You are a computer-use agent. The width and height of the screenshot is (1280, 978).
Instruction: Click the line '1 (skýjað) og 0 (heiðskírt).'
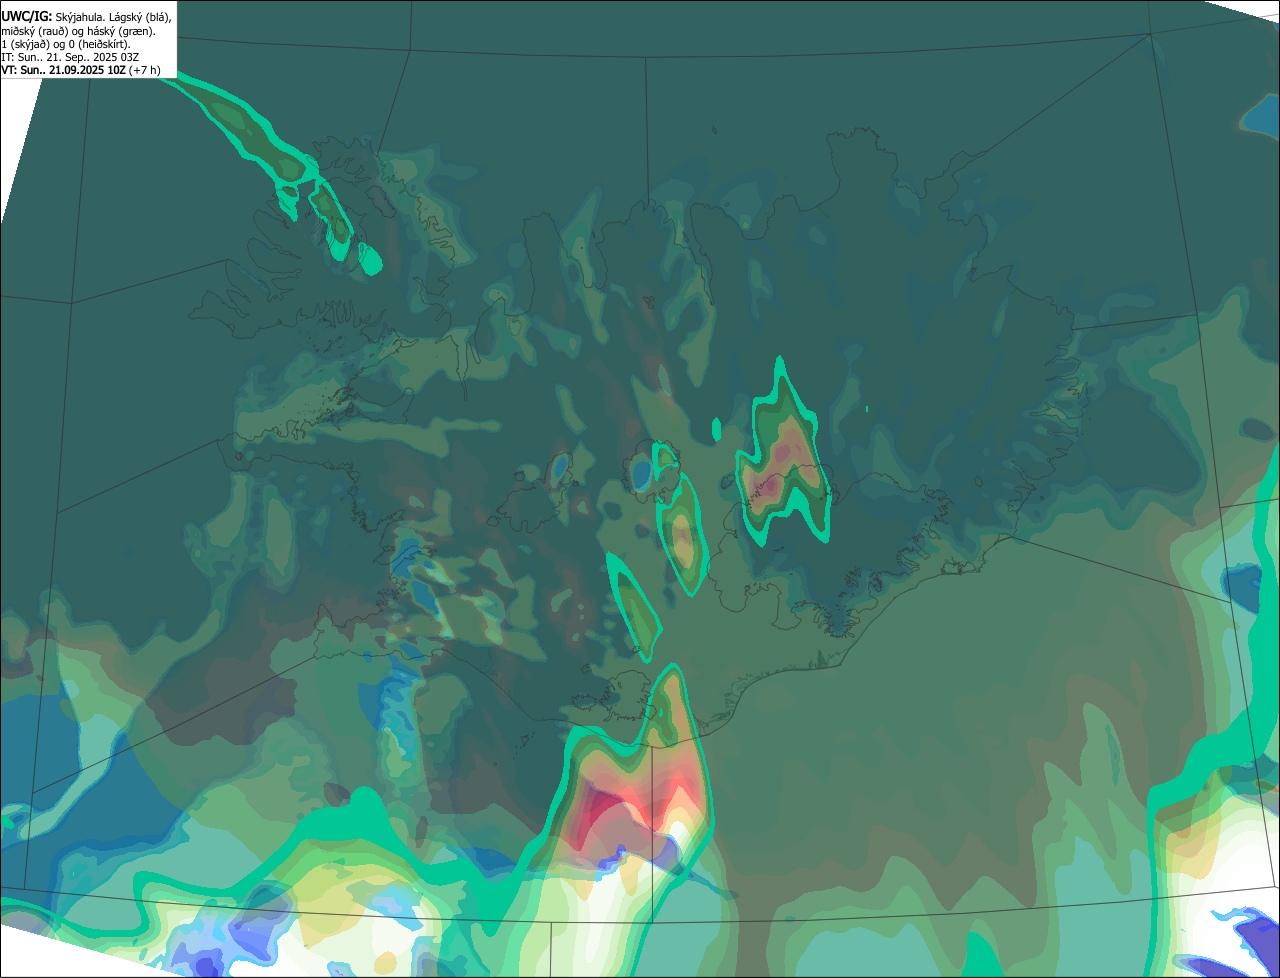click(x=65, y=44)
